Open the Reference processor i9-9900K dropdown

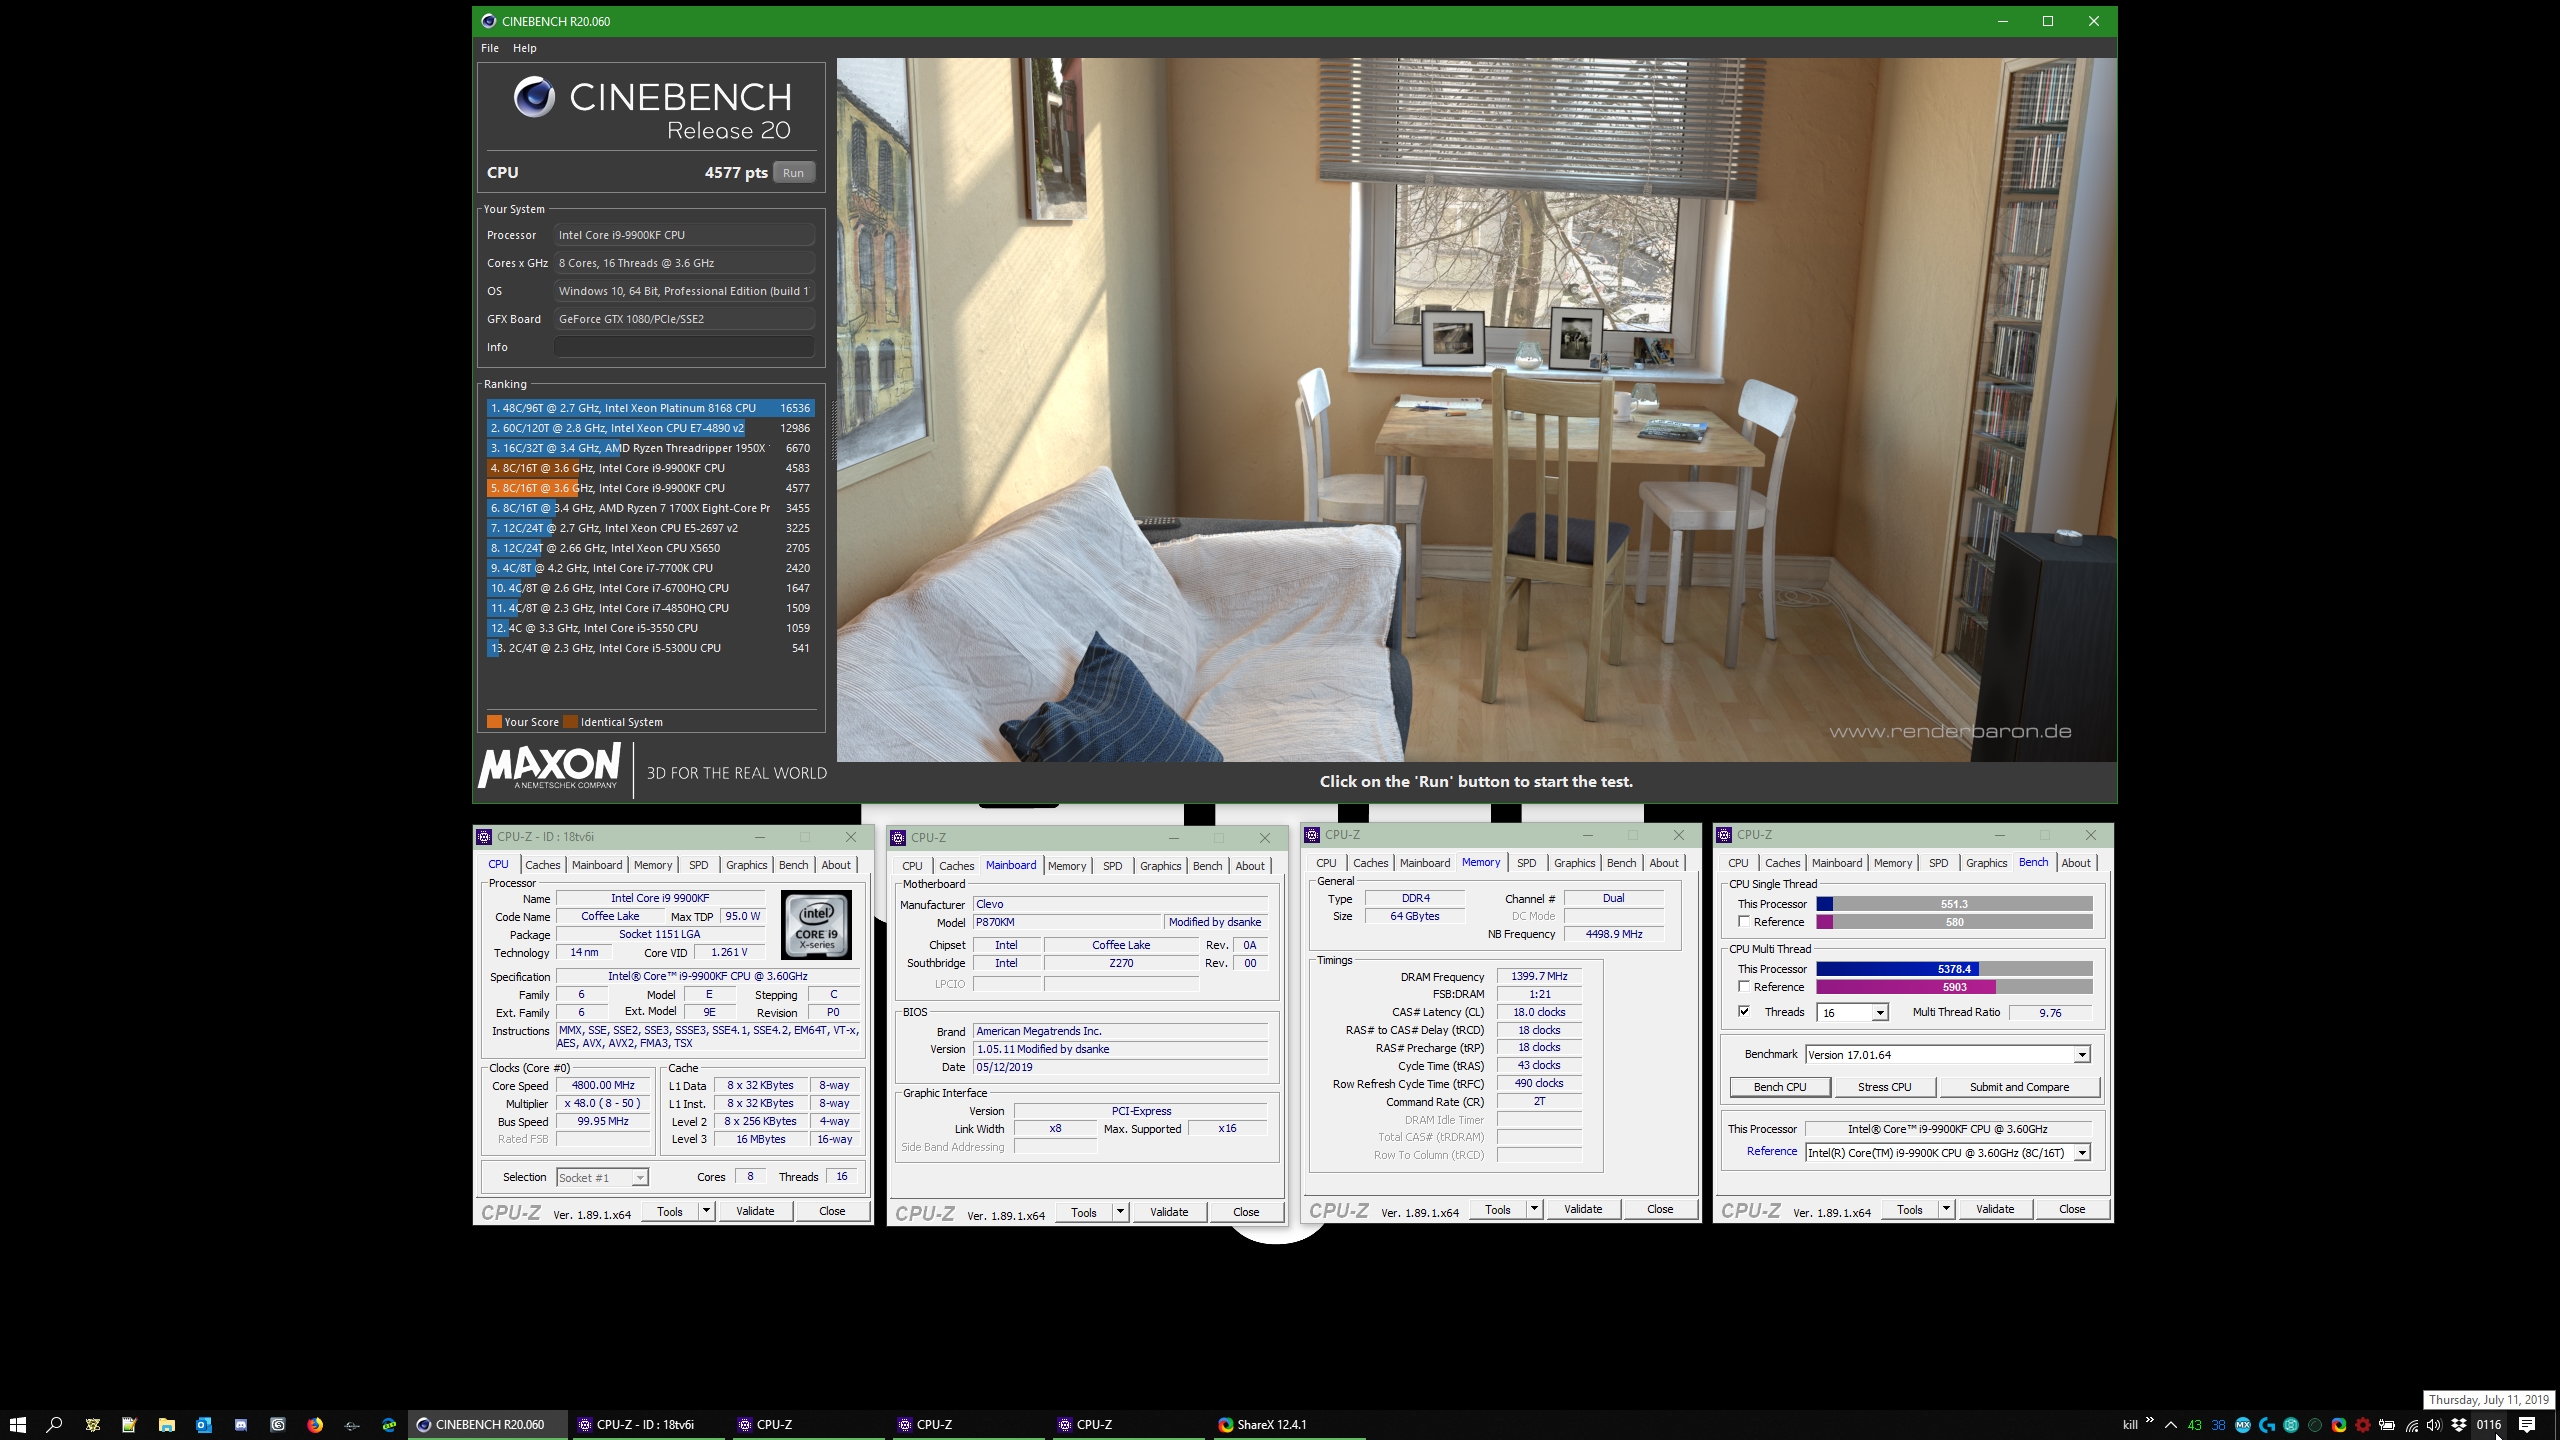pyautogui.click(x=1948, y=1153)
